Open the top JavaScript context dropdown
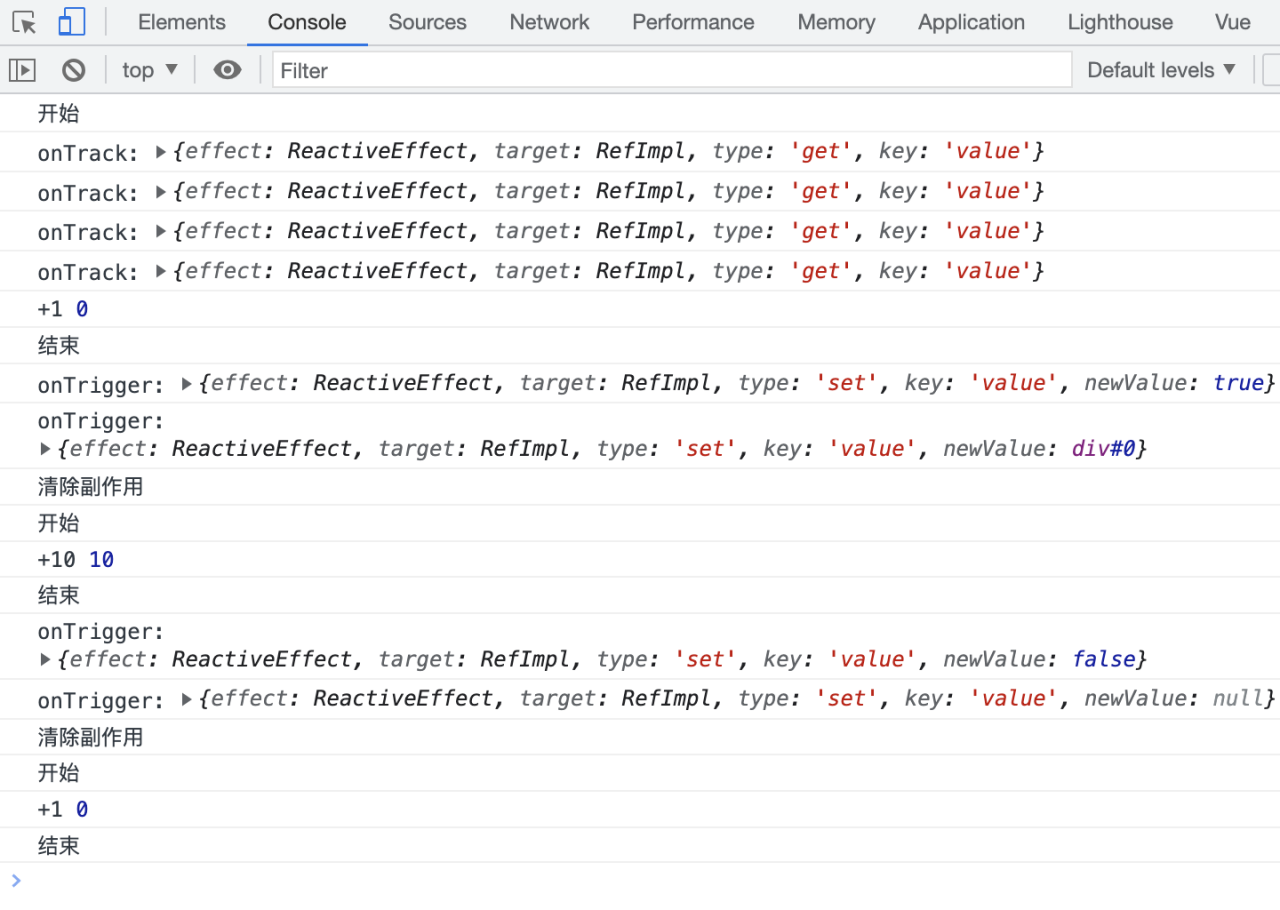Viewport: 1280px width, 910px height. click(149, 70)
